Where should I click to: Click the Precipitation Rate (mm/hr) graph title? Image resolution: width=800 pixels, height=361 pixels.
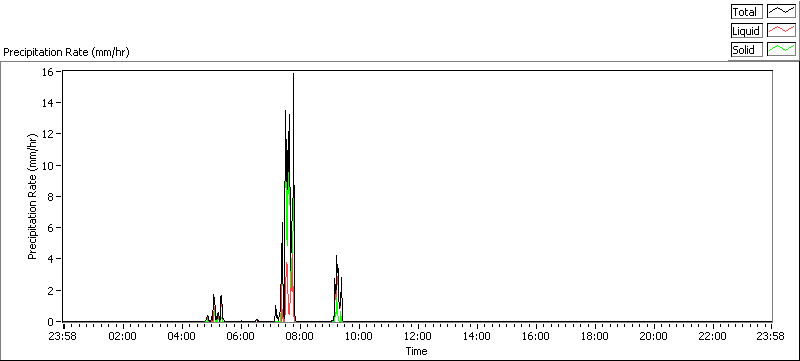pos(67,53)
